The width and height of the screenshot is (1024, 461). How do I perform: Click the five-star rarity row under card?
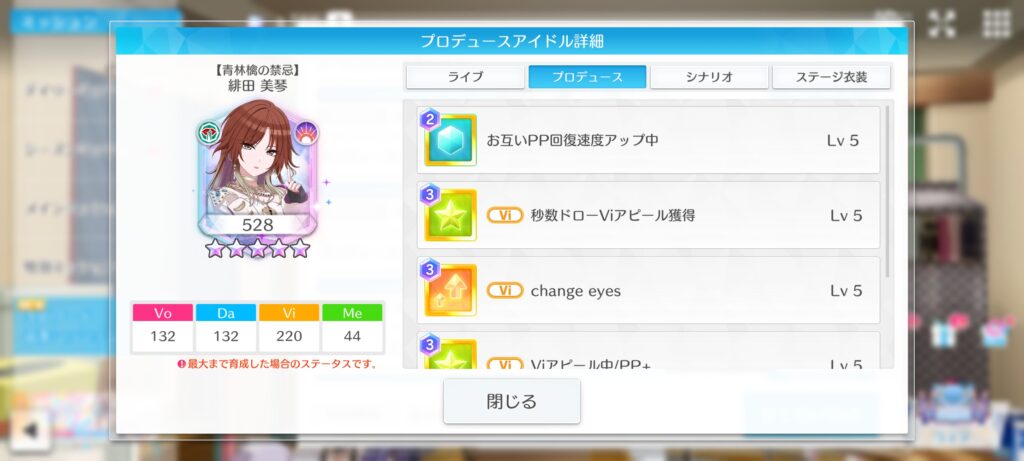[257, 248]
